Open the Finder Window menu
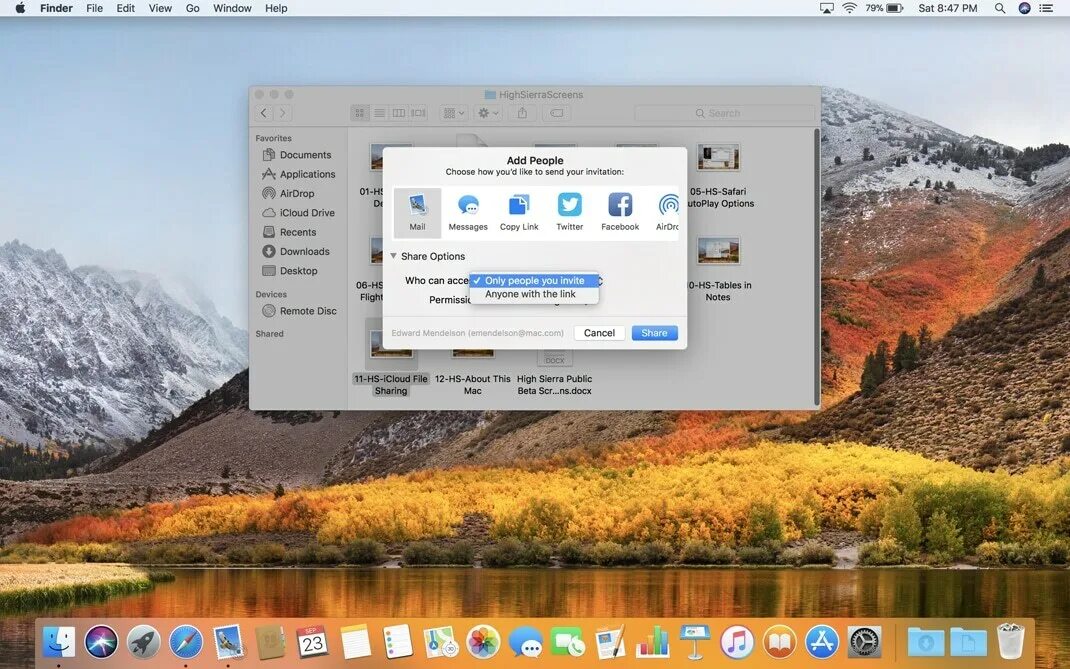 point(231,8)
